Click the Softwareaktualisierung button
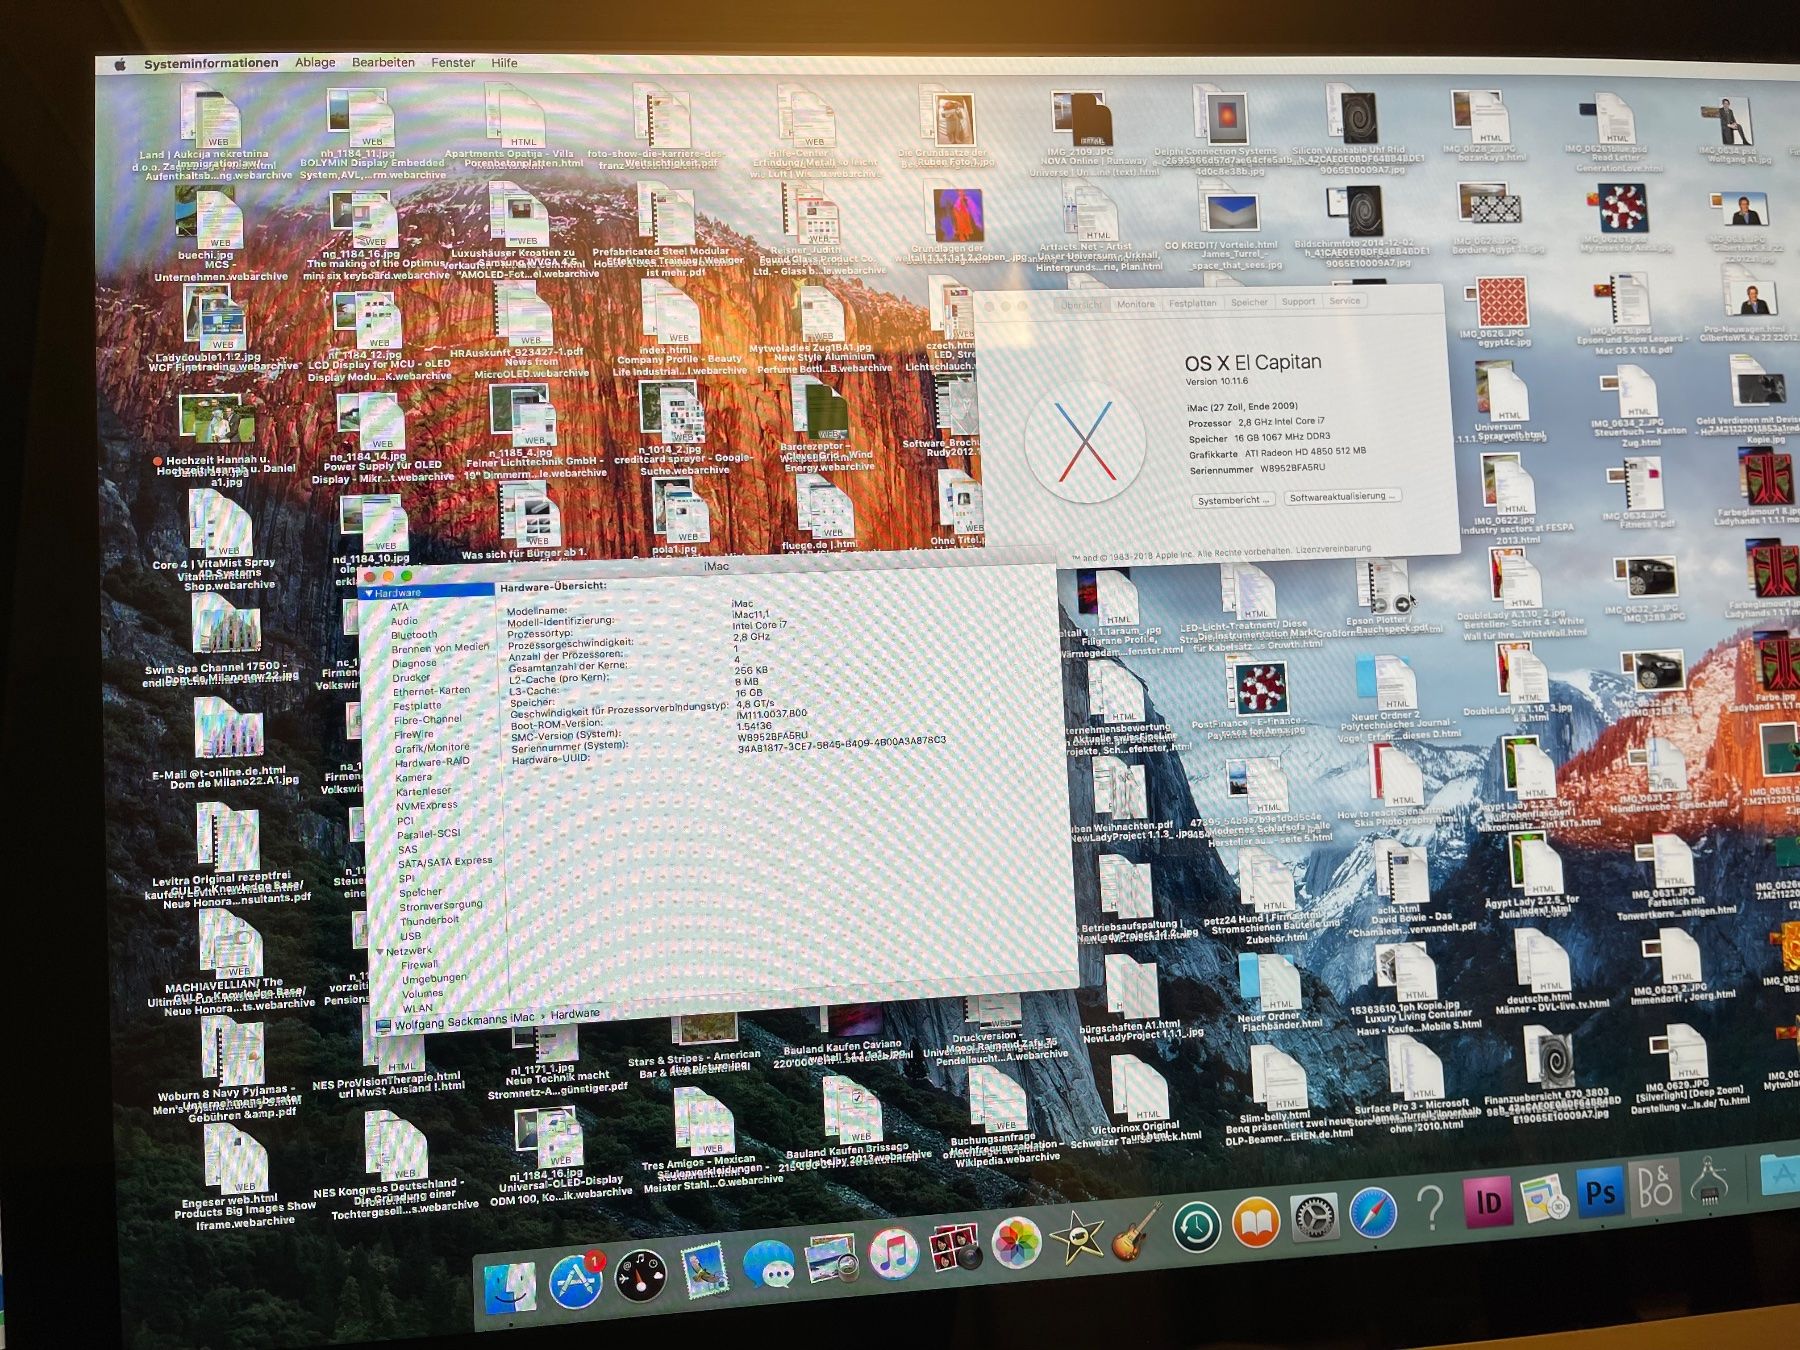Viewport: 1800px width, 1350px height. (x=1342, y=496)
